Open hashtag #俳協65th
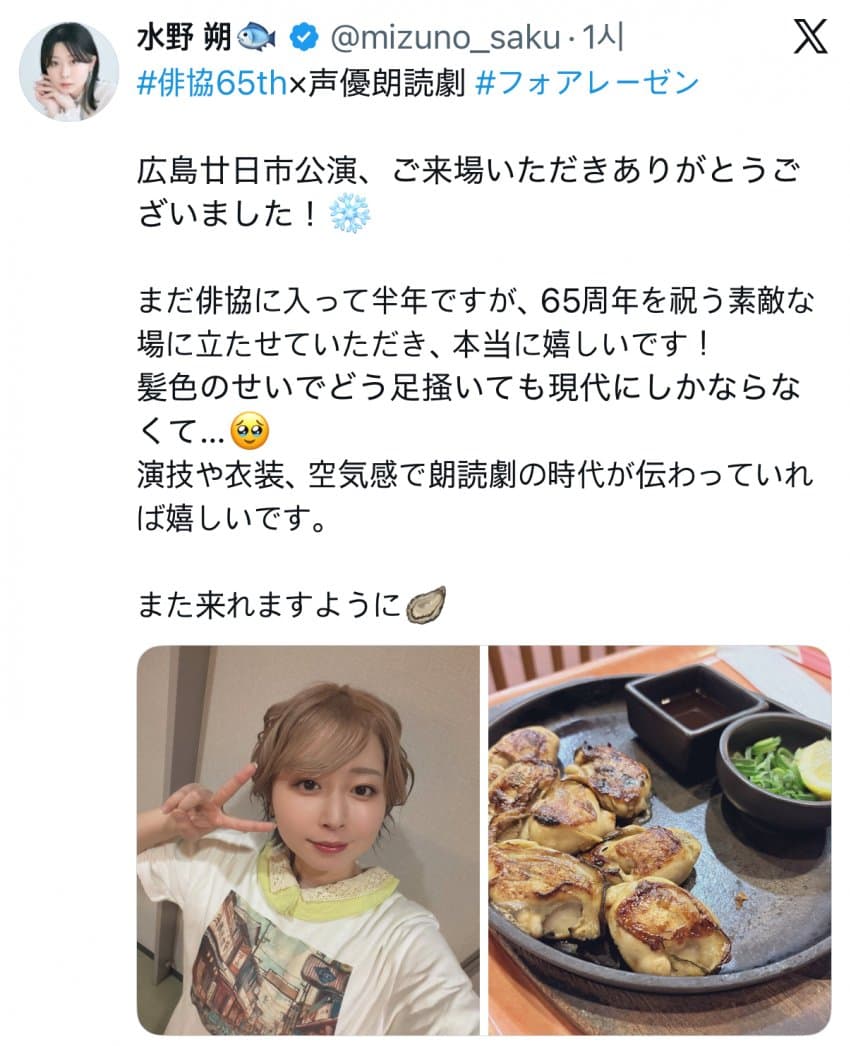This screenshot has height=1046, width=850. coord(211,83)
